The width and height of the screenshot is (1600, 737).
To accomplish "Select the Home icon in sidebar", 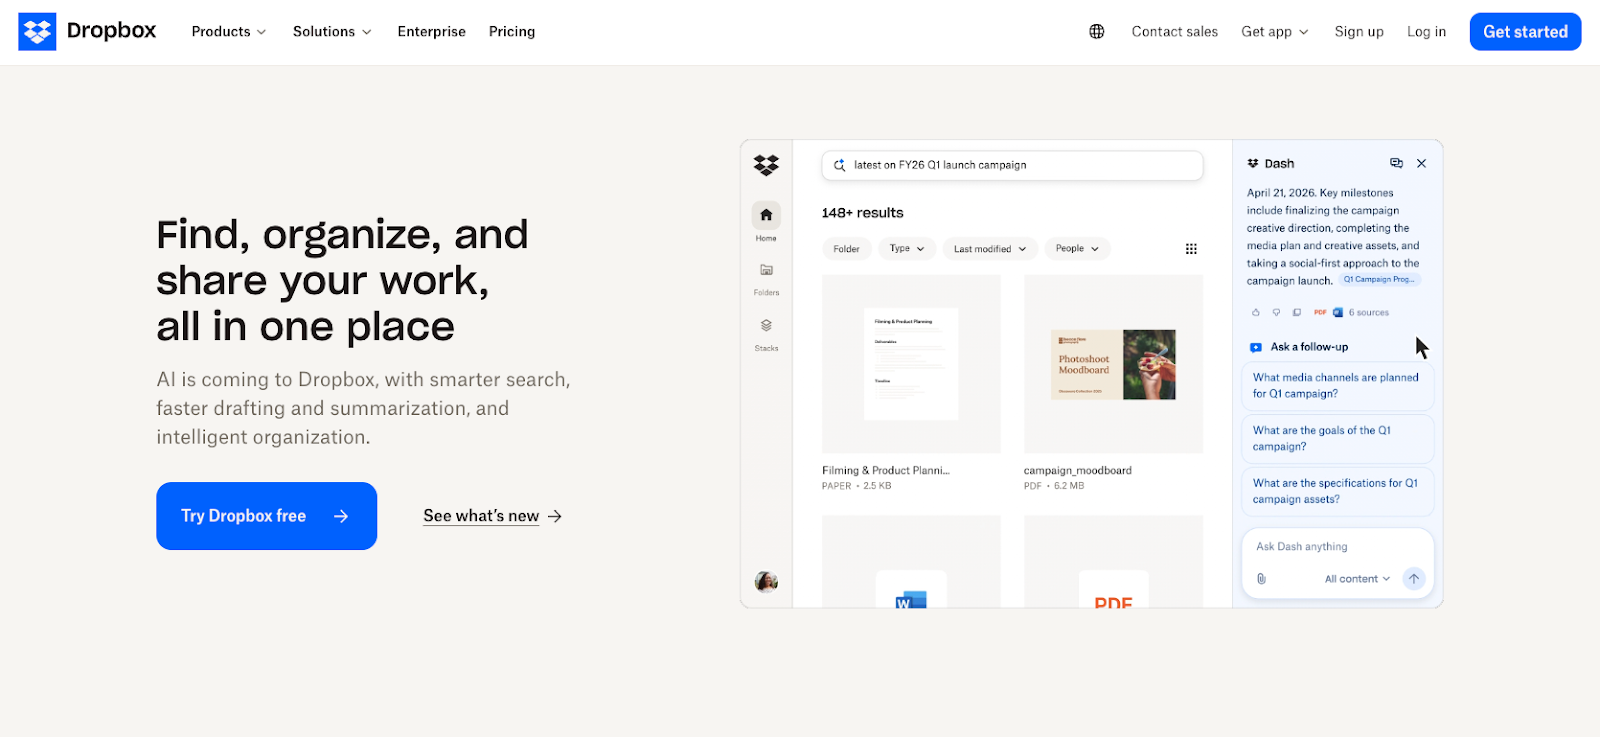I will (x=766, y=215).
